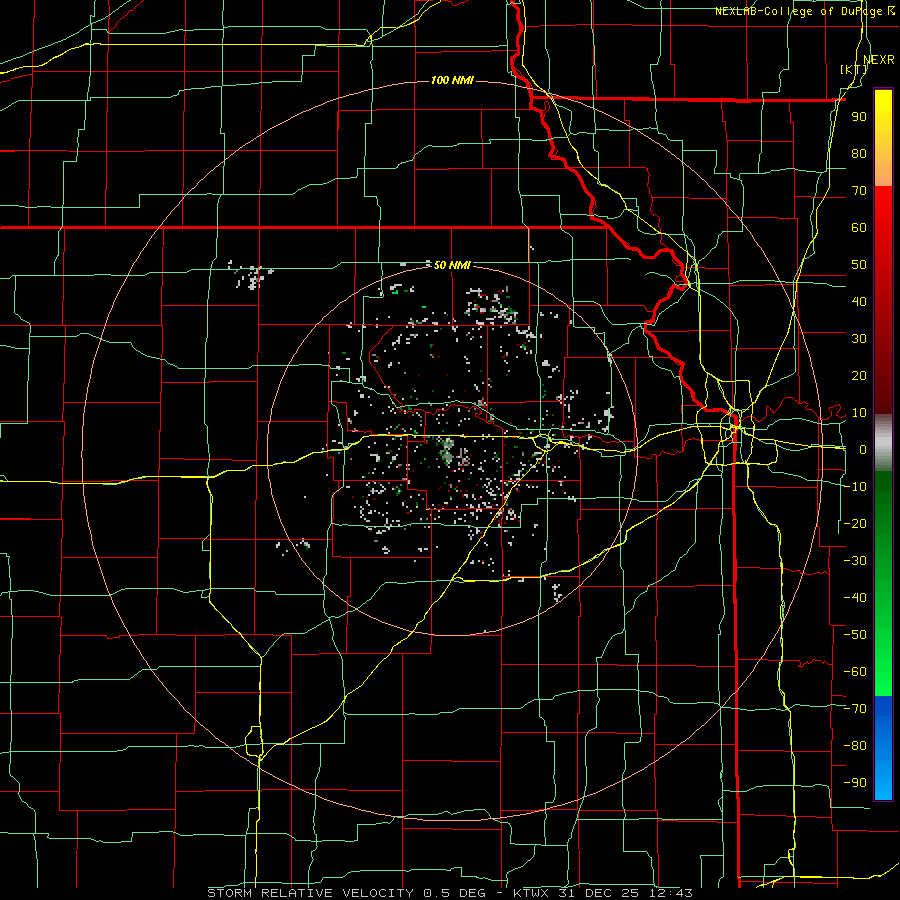900x900 pixels.
Task: Click the 80 value on velocity scale
Action: pyautogui.click(x=859, y=153)
